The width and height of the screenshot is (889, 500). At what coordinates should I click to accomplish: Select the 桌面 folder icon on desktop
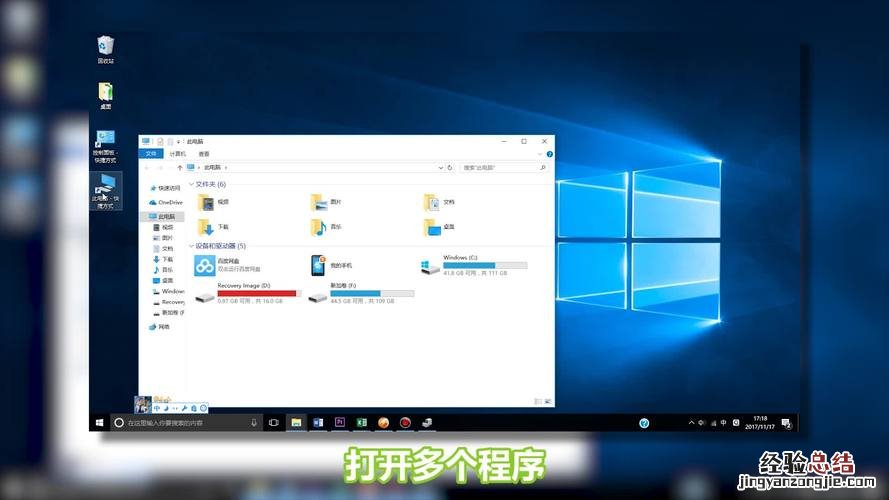tap(105, 95)
